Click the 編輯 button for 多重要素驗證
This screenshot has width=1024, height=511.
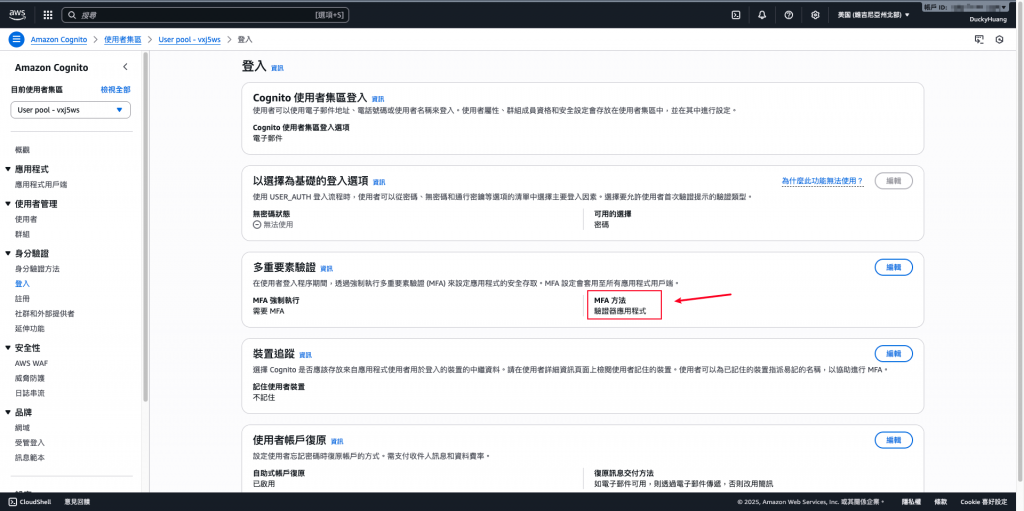(893, 267)
